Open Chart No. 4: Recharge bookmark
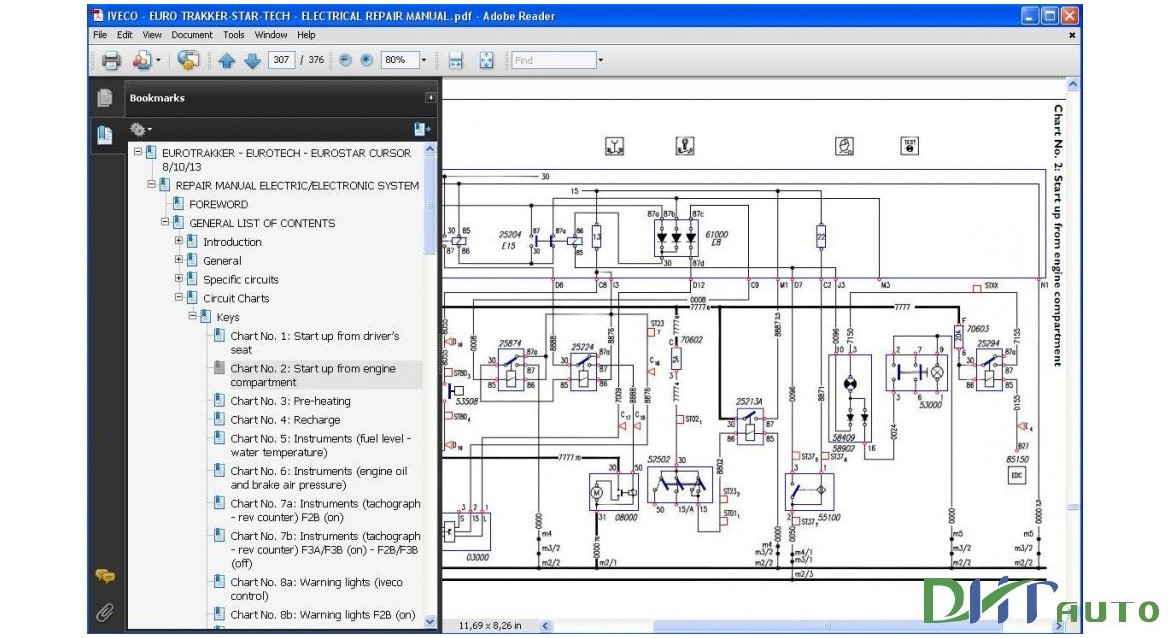This screenshot has width=1170, height=638. click(x=285, y=420)
